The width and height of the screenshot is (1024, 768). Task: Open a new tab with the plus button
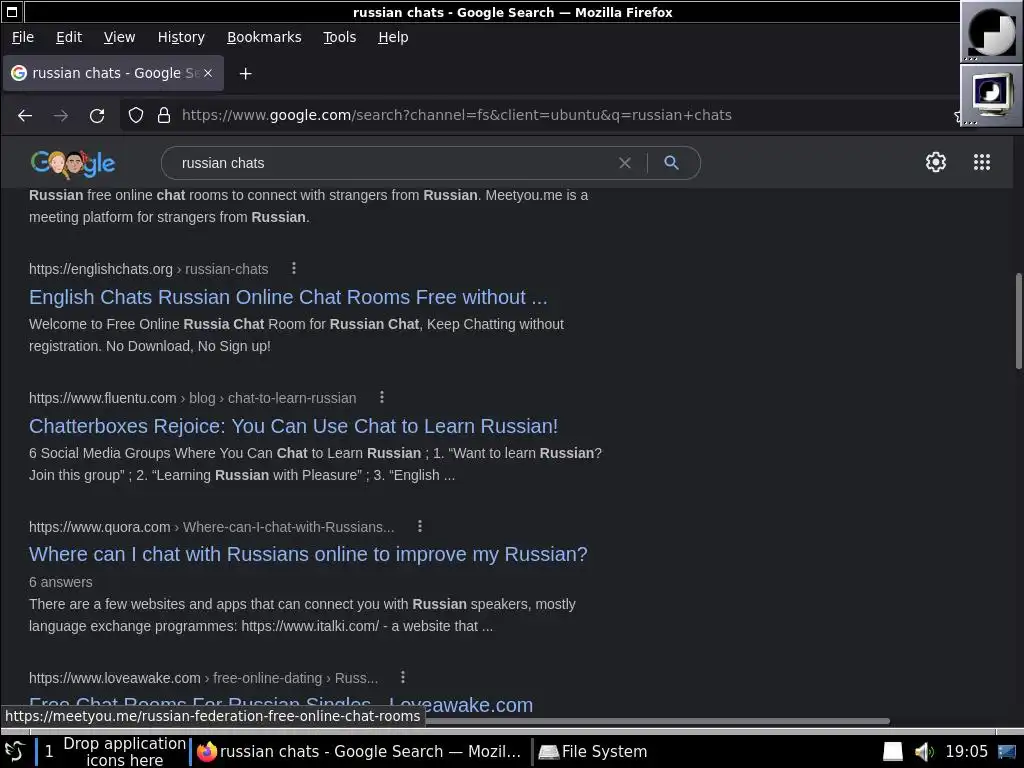pos(246,74)
